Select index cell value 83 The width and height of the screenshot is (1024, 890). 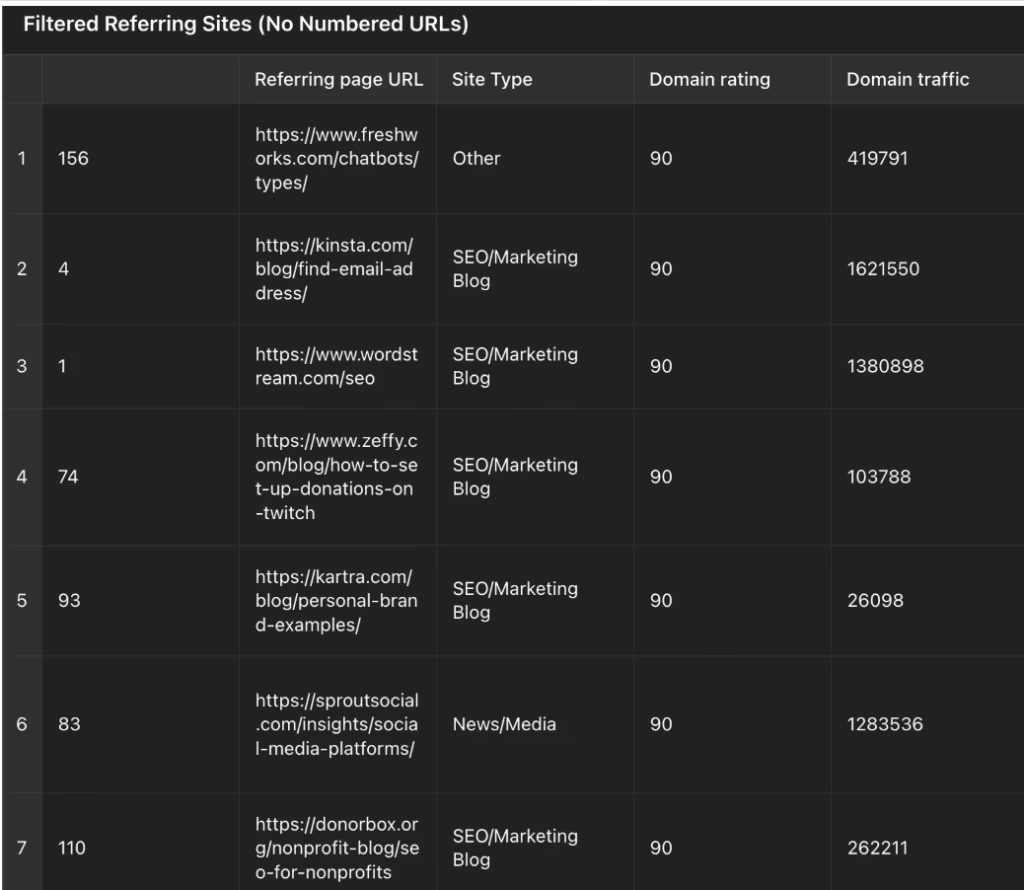[x=69, y=723]
